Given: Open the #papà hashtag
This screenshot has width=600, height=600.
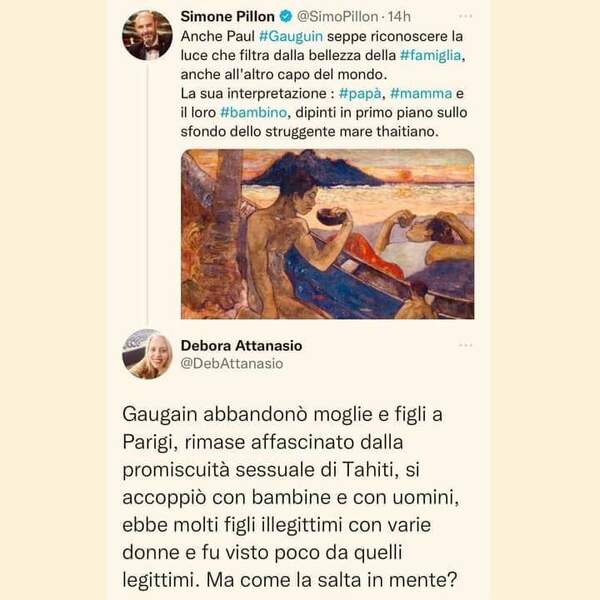Looking at the screenshot, I should 360,94.
